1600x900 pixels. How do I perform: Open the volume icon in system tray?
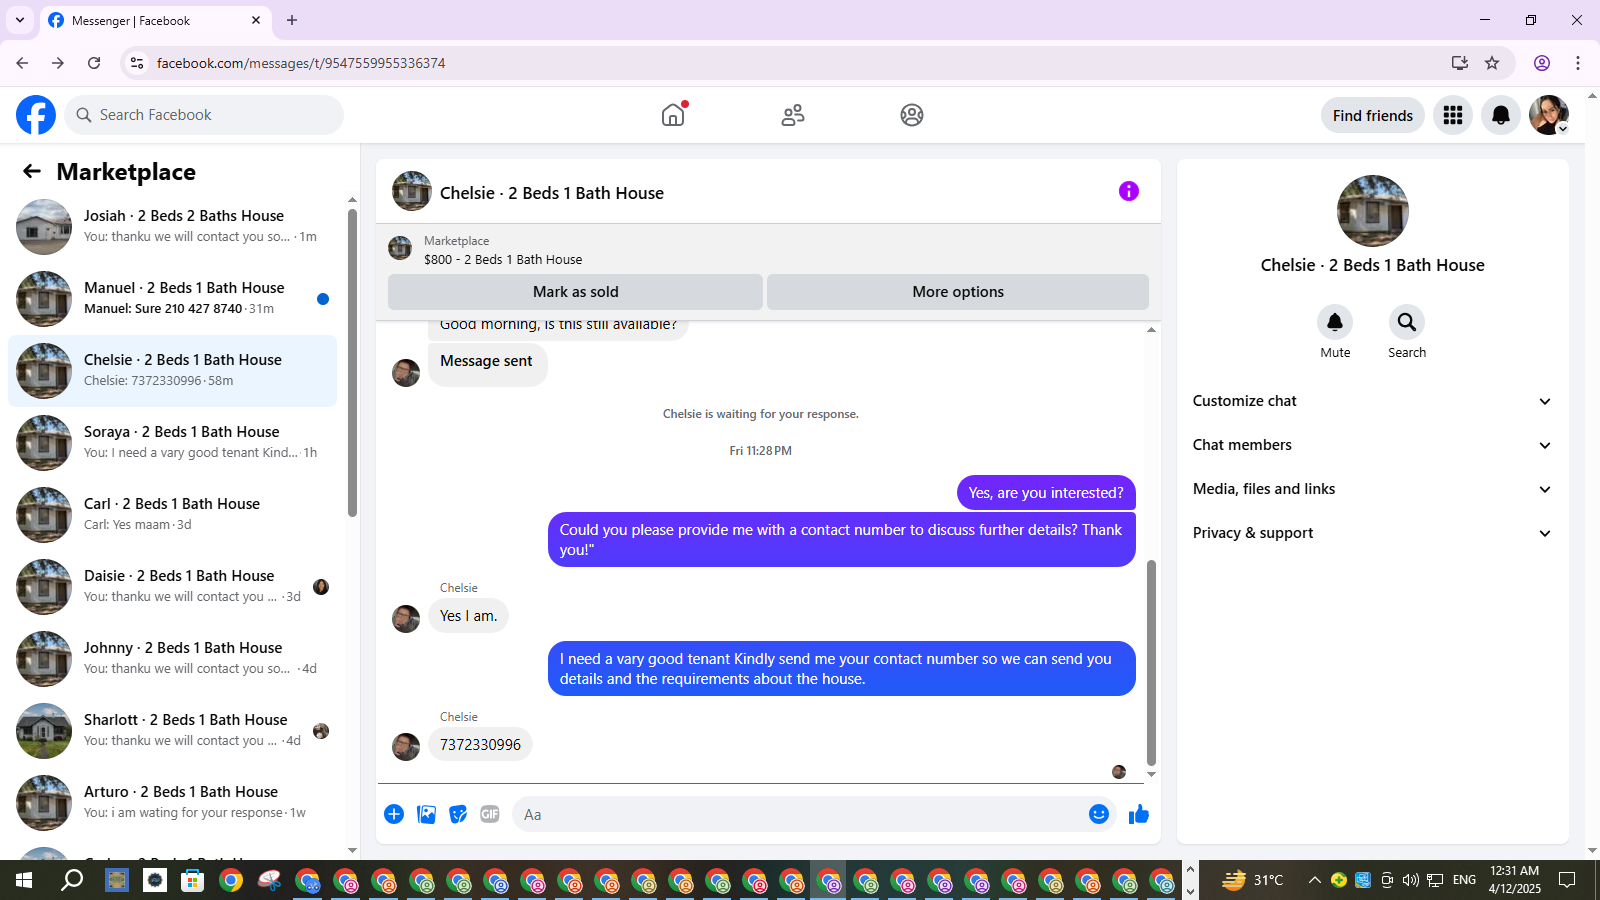coord(1411,880)
